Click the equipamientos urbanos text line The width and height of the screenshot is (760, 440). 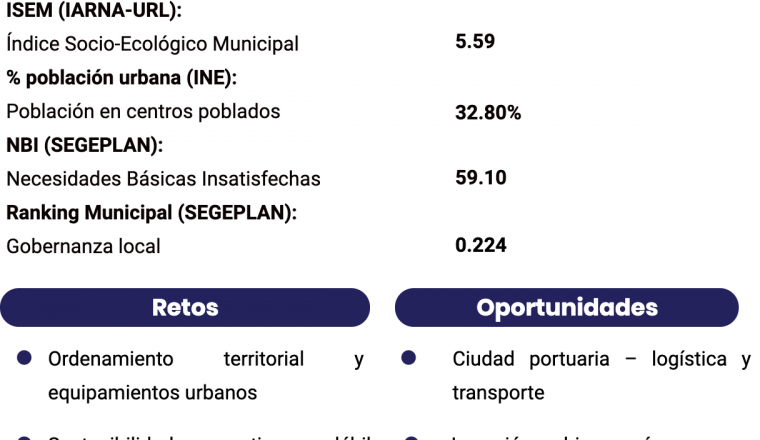(152, 393)
